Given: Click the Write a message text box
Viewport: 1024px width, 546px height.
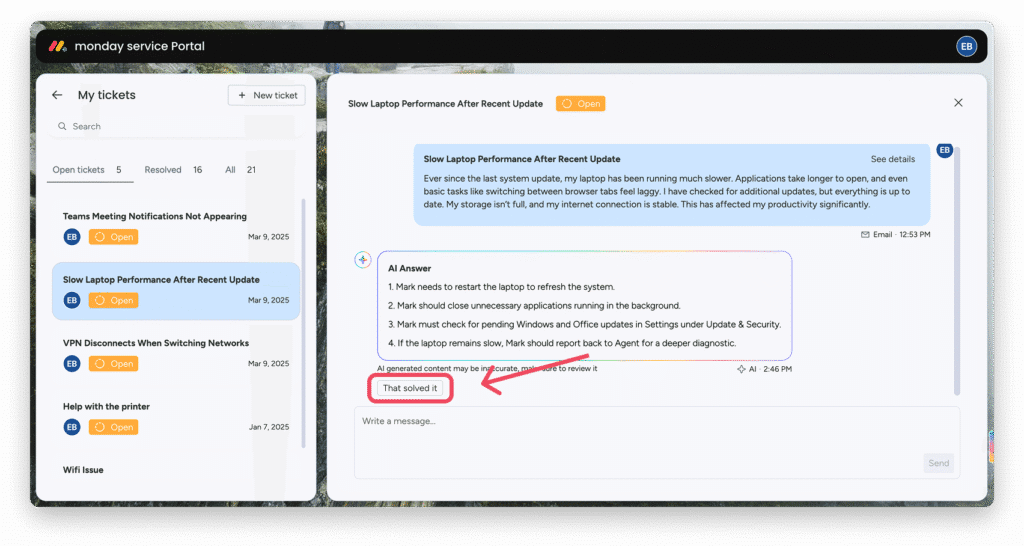Looking at the screenshot, I should (x=657, y=443).
